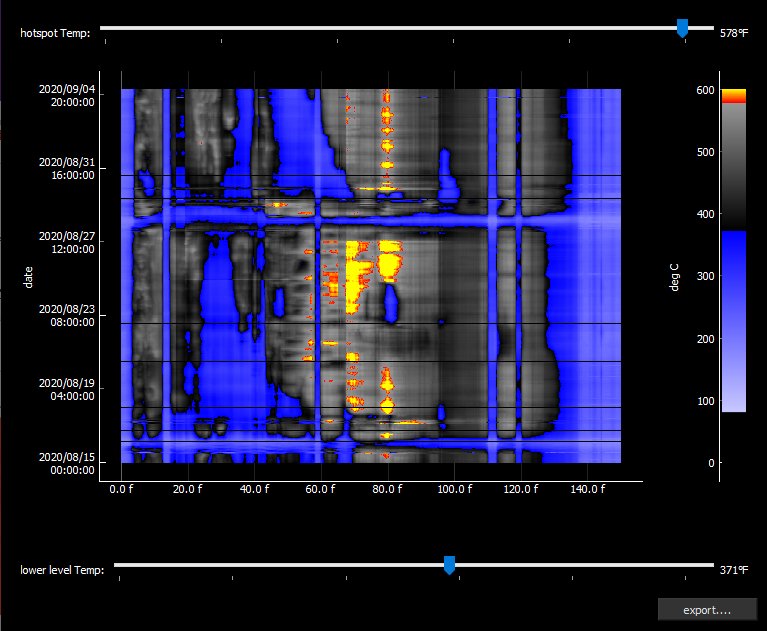Click the "deg C" color bar label
The image size is (767, 631).
(x=674, y=276)
